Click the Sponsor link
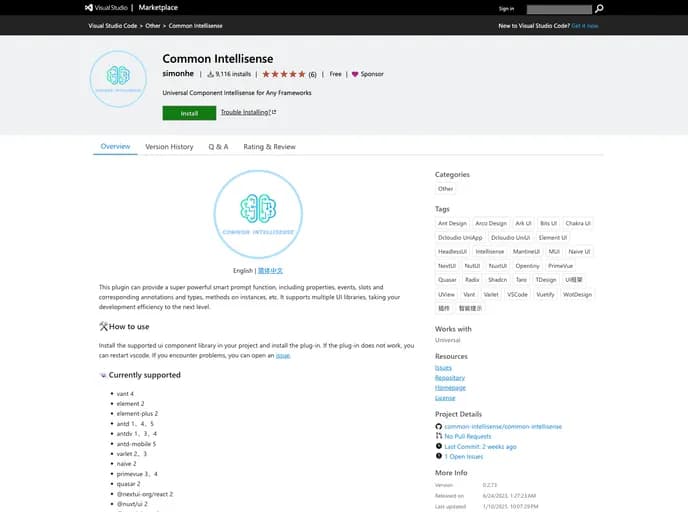The width and height of the screenshot is (688, 512). coord(372,74)
